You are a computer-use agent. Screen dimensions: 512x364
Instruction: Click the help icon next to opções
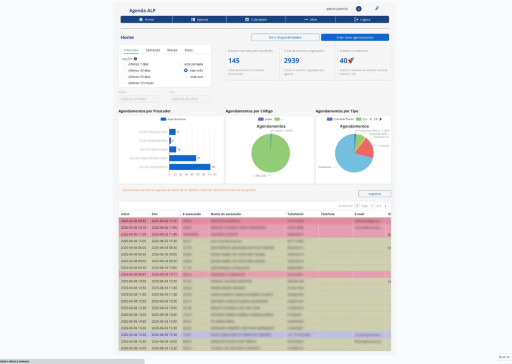coord(135,59)
